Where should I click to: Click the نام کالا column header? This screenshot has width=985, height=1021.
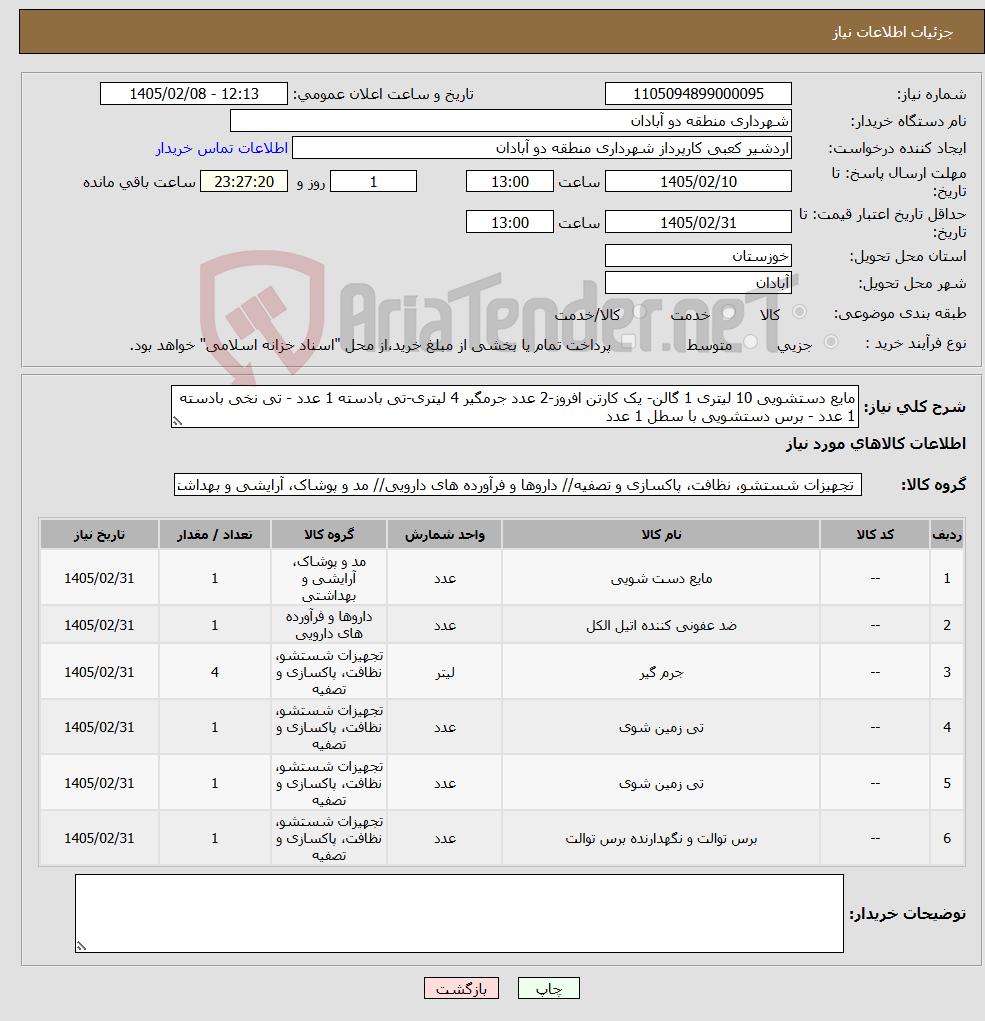(x=661, y=535)
